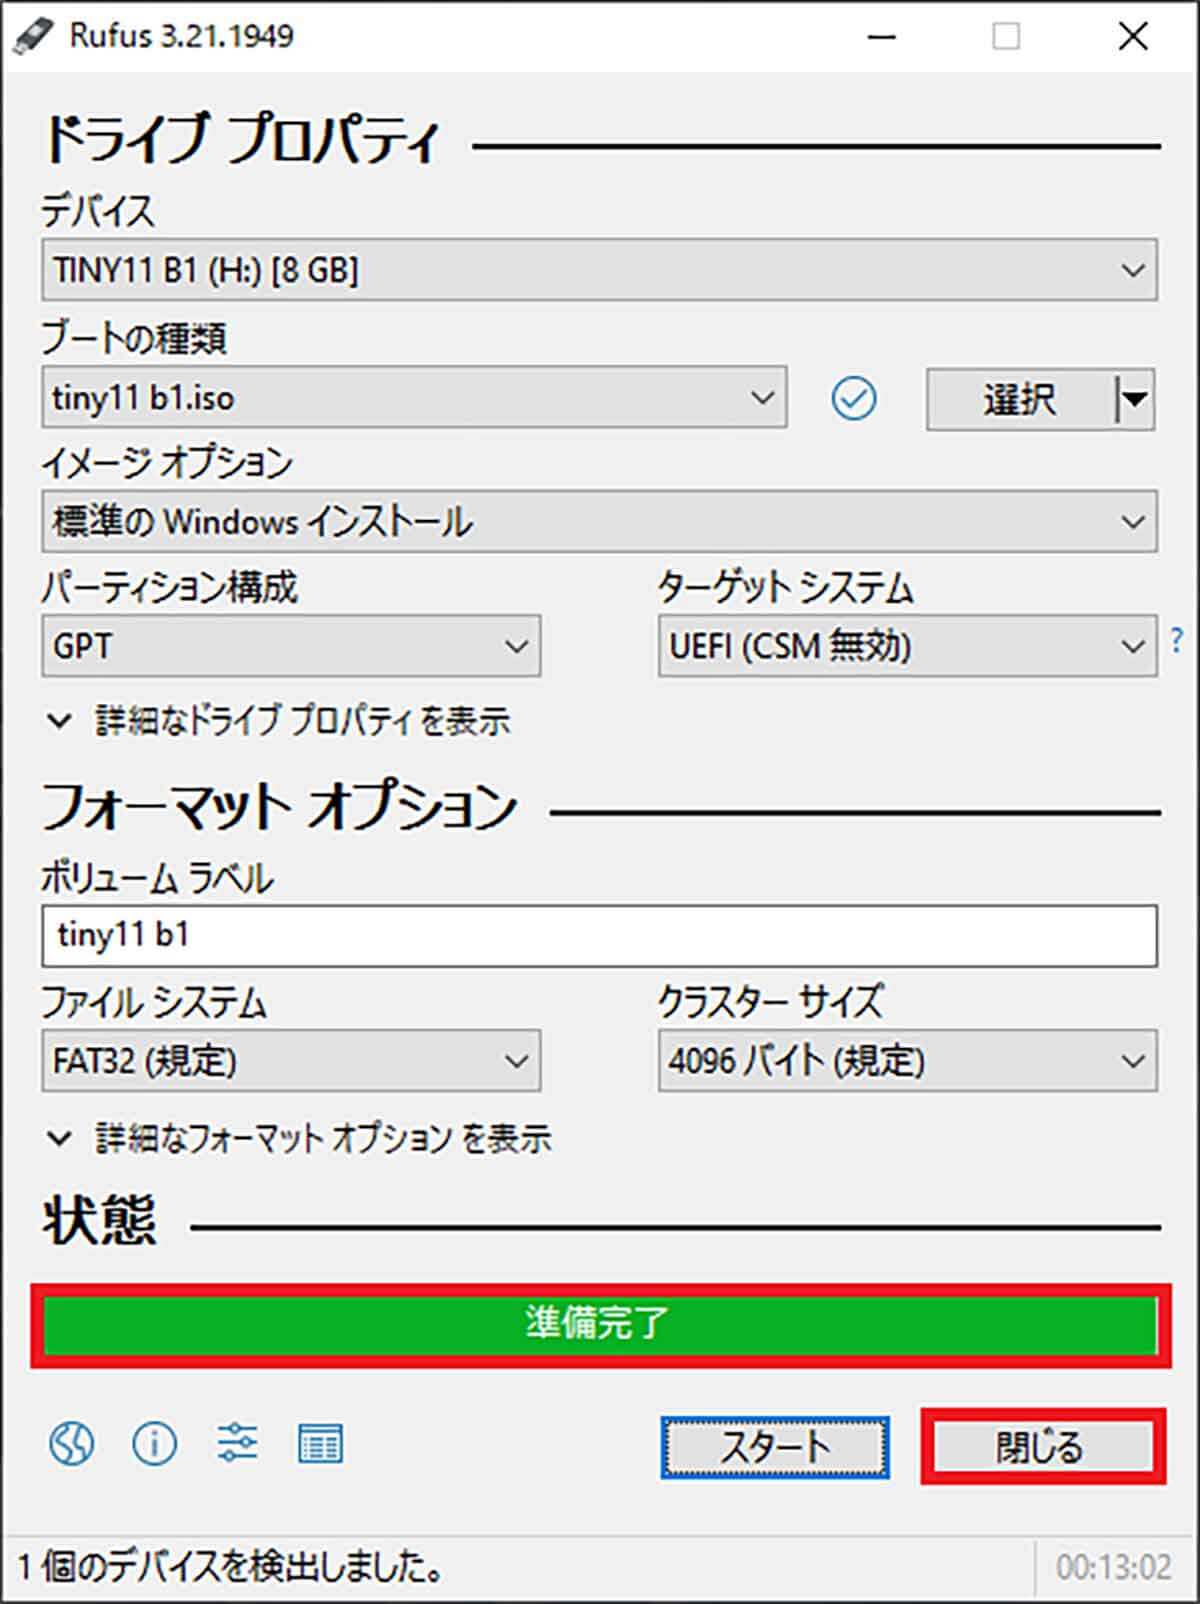This screenshot has height=1604, width=1200.
Task: Close the Rufus window with X
Action: pos(1133,37)
